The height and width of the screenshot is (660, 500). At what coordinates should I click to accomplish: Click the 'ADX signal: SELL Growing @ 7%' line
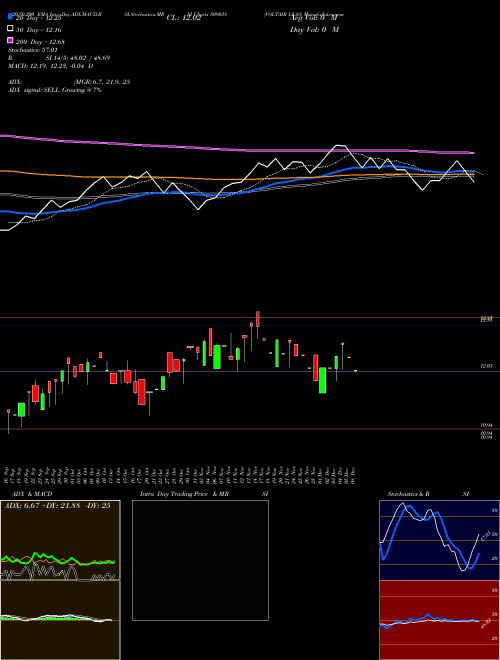55,90
